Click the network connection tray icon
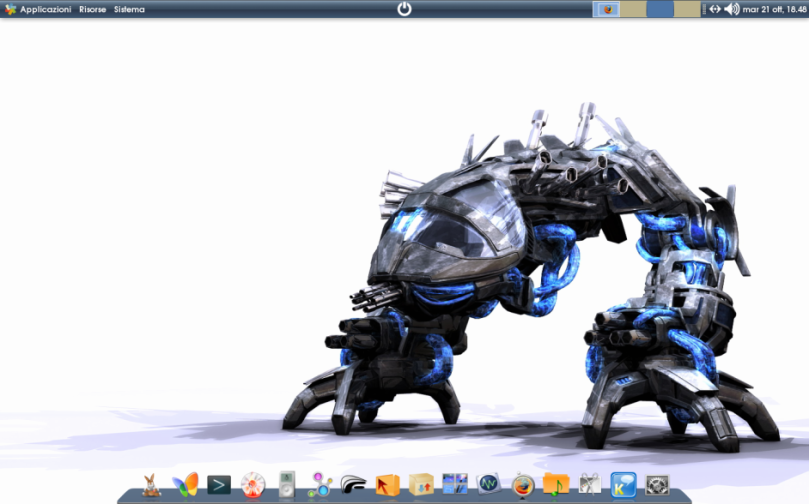Screen dimensions: 809x504 tap(715, 9)
